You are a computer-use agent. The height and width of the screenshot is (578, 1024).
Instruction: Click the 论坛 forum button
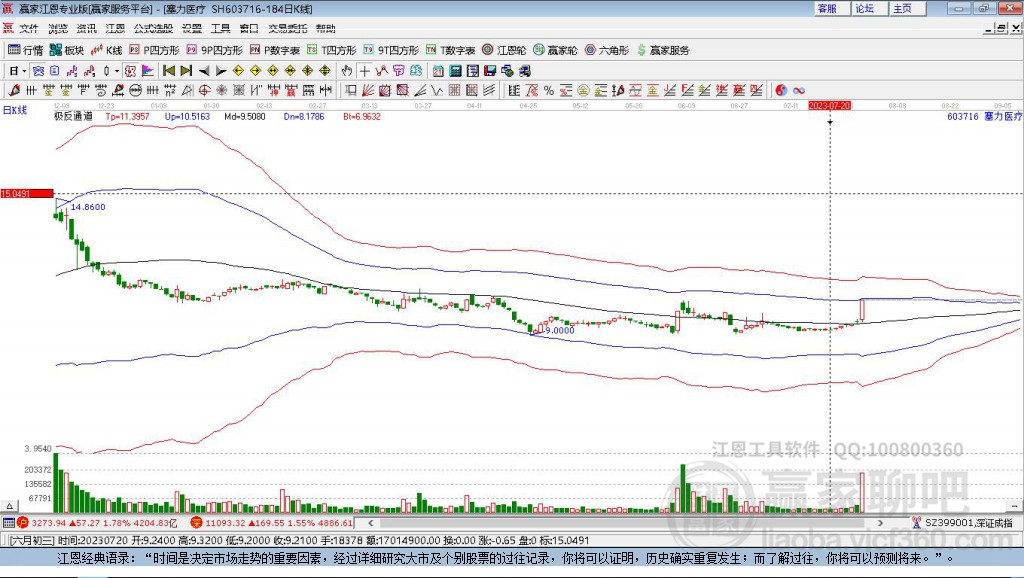(x=867, y=8)
